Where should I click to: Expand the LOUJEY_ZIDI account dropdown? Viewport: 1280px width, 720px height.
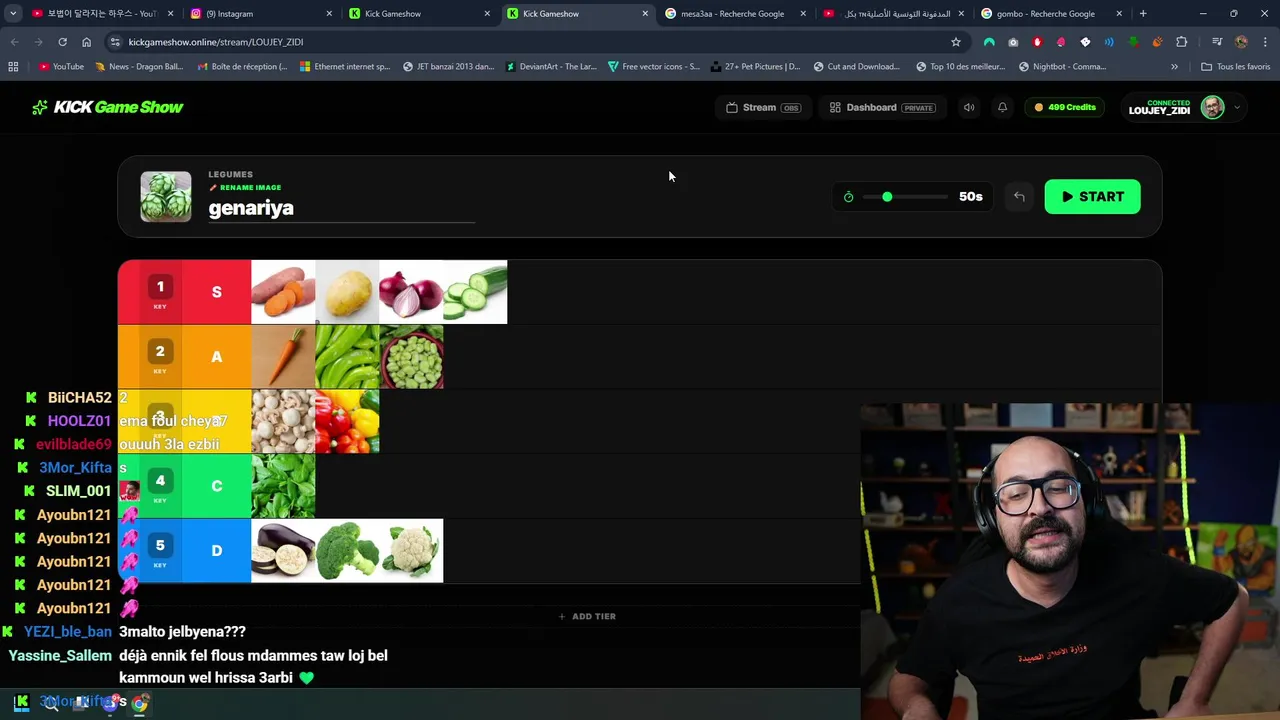[1237, 107]
